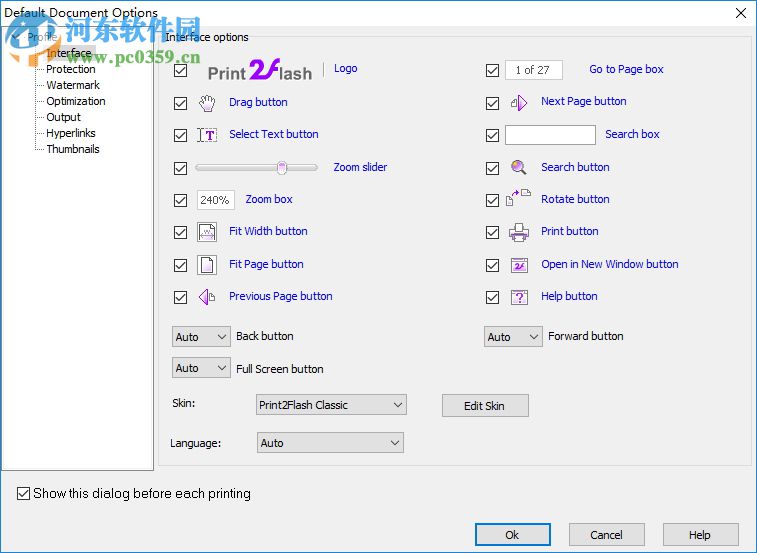Screen dimensions: 757x553
Task: Open the Forward button Auto dropdown
Action: pos(513,337)
